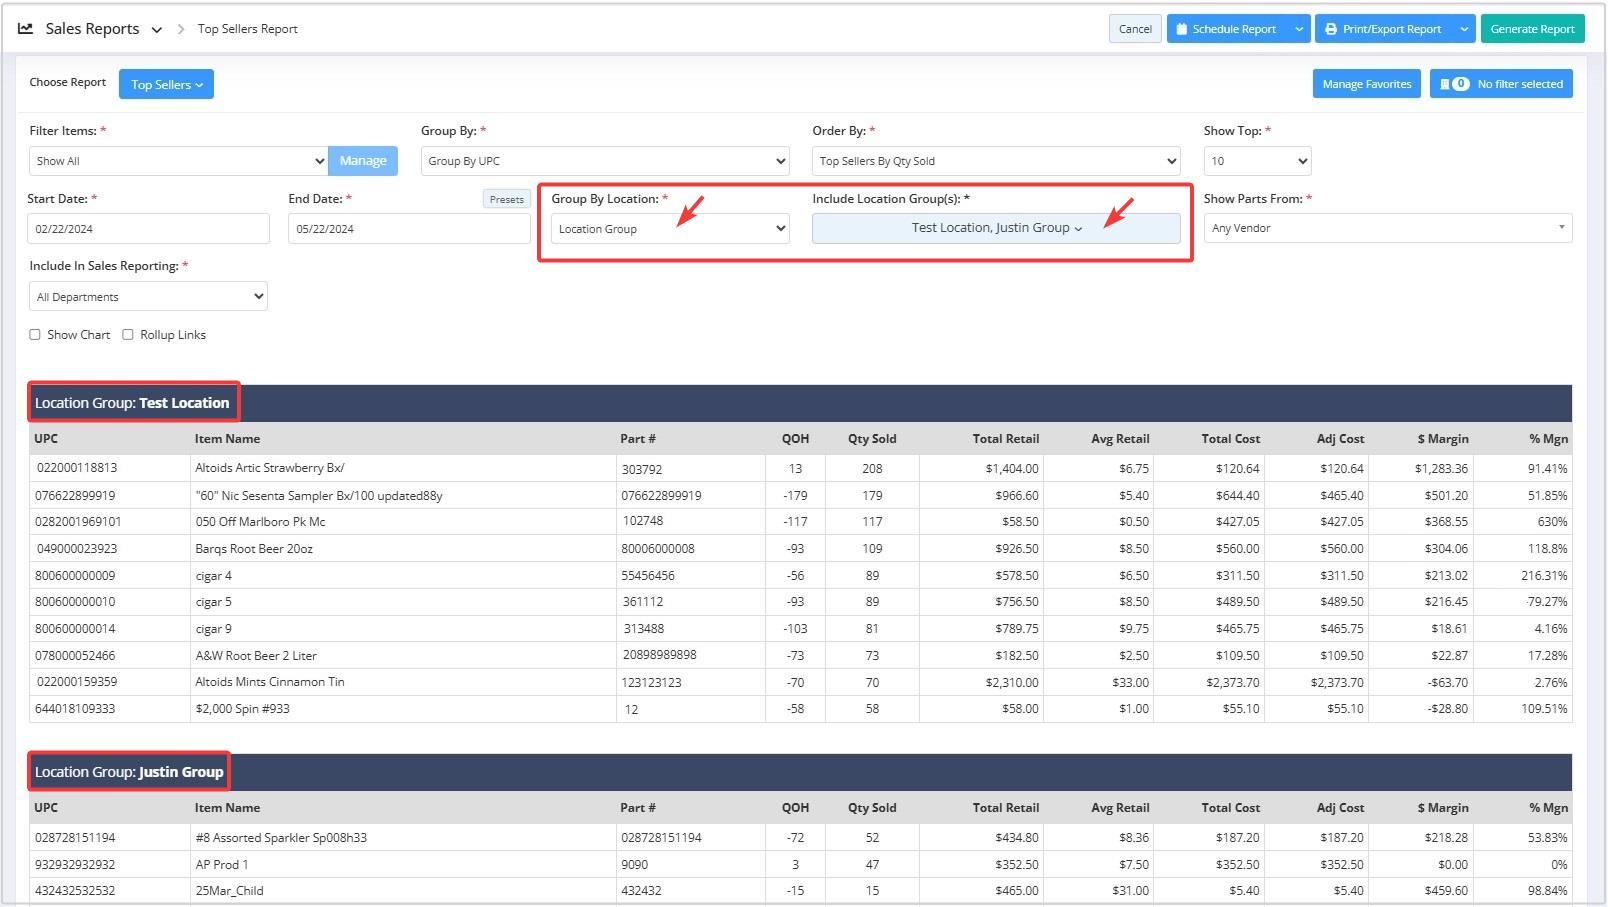
Task: Click the printer icon on Print/Export Report
Action: click(x=1331, y=29)
